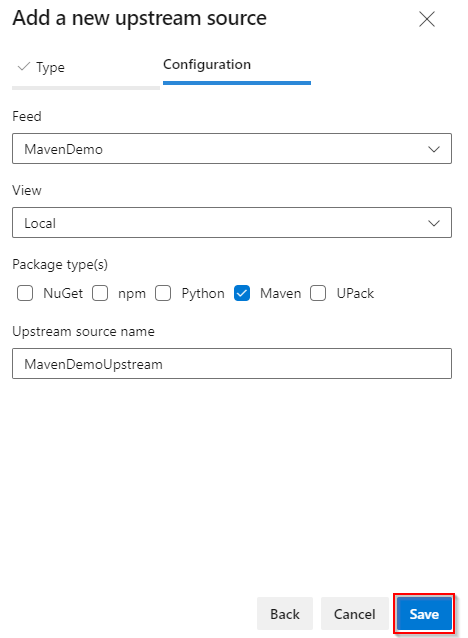Viewport: 468px width, 638px height.
Task: Save the upstream source
Action: click(x=424, y=614)
